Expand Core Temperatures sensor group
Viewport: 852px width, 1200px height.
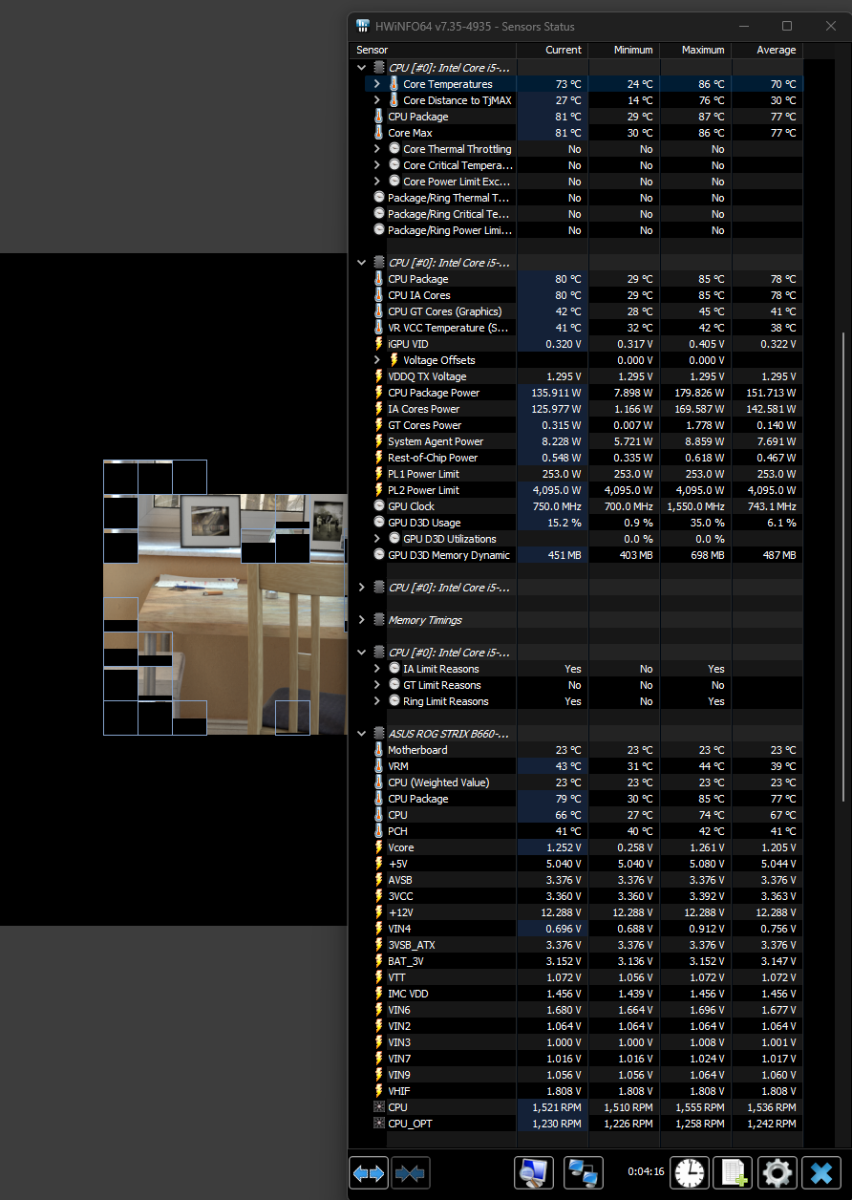(x=377, y=84)
